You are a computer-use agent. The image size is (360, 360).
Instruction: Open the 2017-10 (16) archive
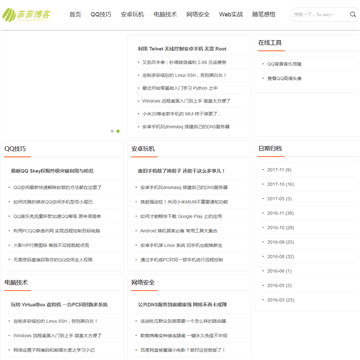click(x=281, y=184)
